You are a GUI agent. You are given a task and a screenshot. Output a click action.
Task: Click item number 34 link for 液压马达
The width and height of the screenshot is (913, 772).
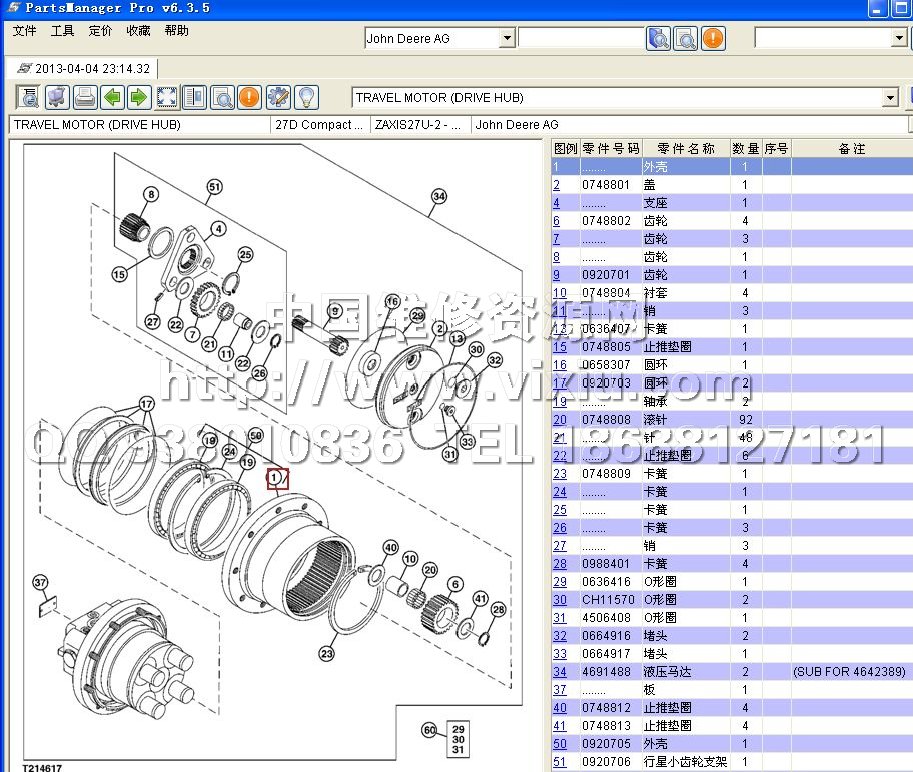(560, 672)
